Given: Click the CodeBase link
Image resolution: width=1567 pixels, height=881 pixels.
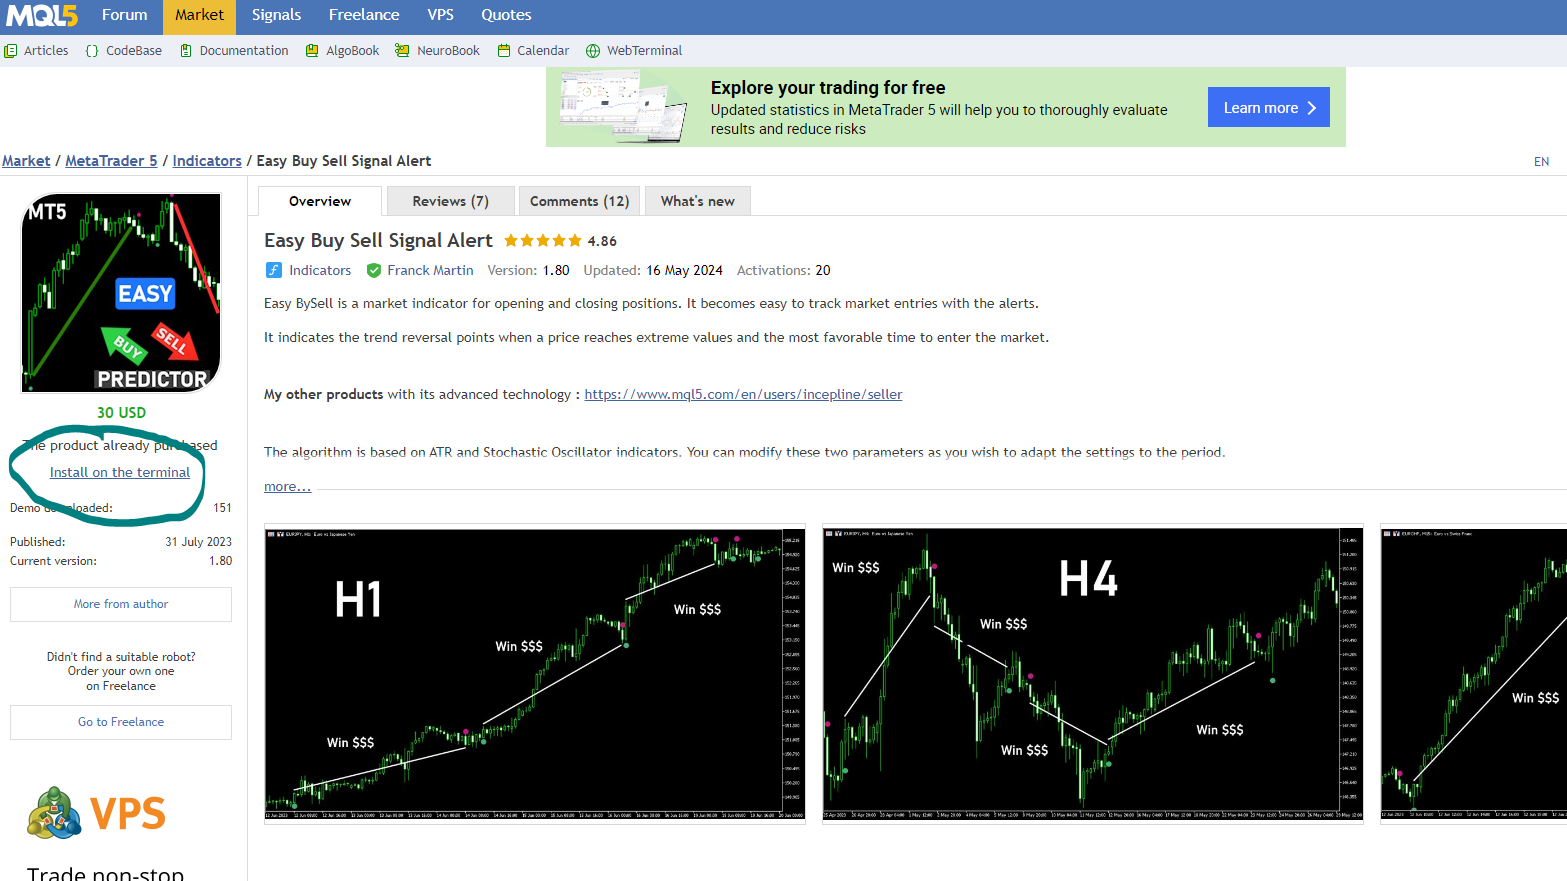Looking at the screenshot, I should click(134, 51).
